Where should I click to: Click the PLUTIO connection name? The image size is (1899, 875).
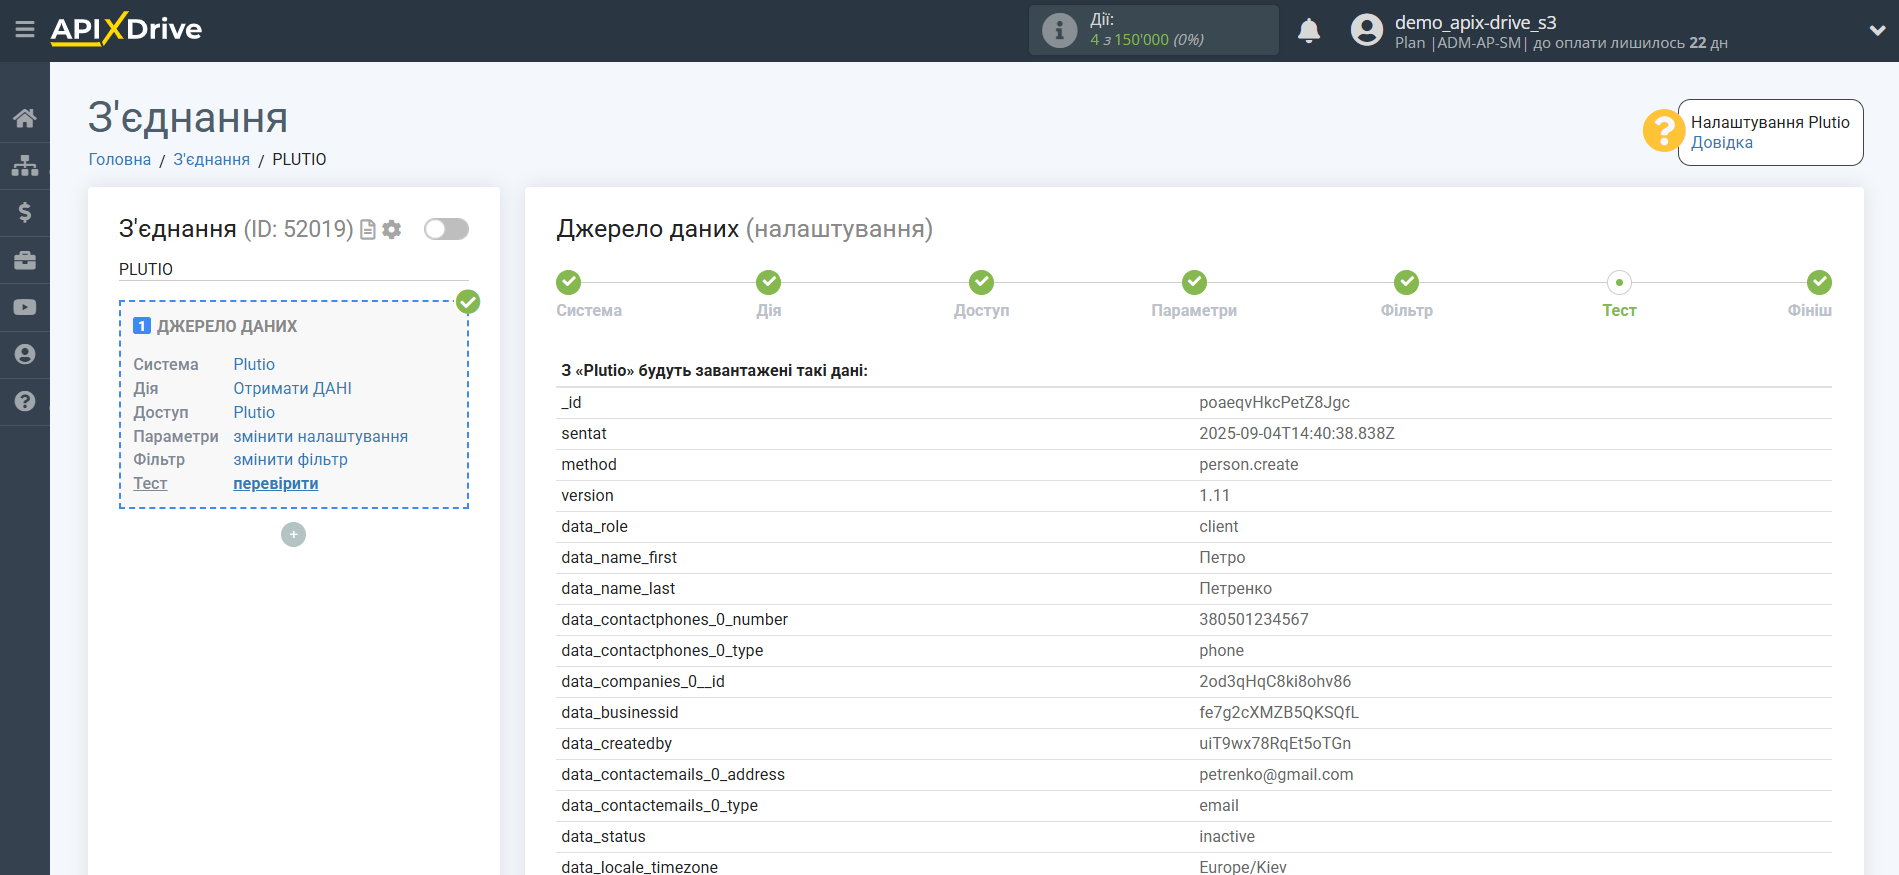click(146, 269)
